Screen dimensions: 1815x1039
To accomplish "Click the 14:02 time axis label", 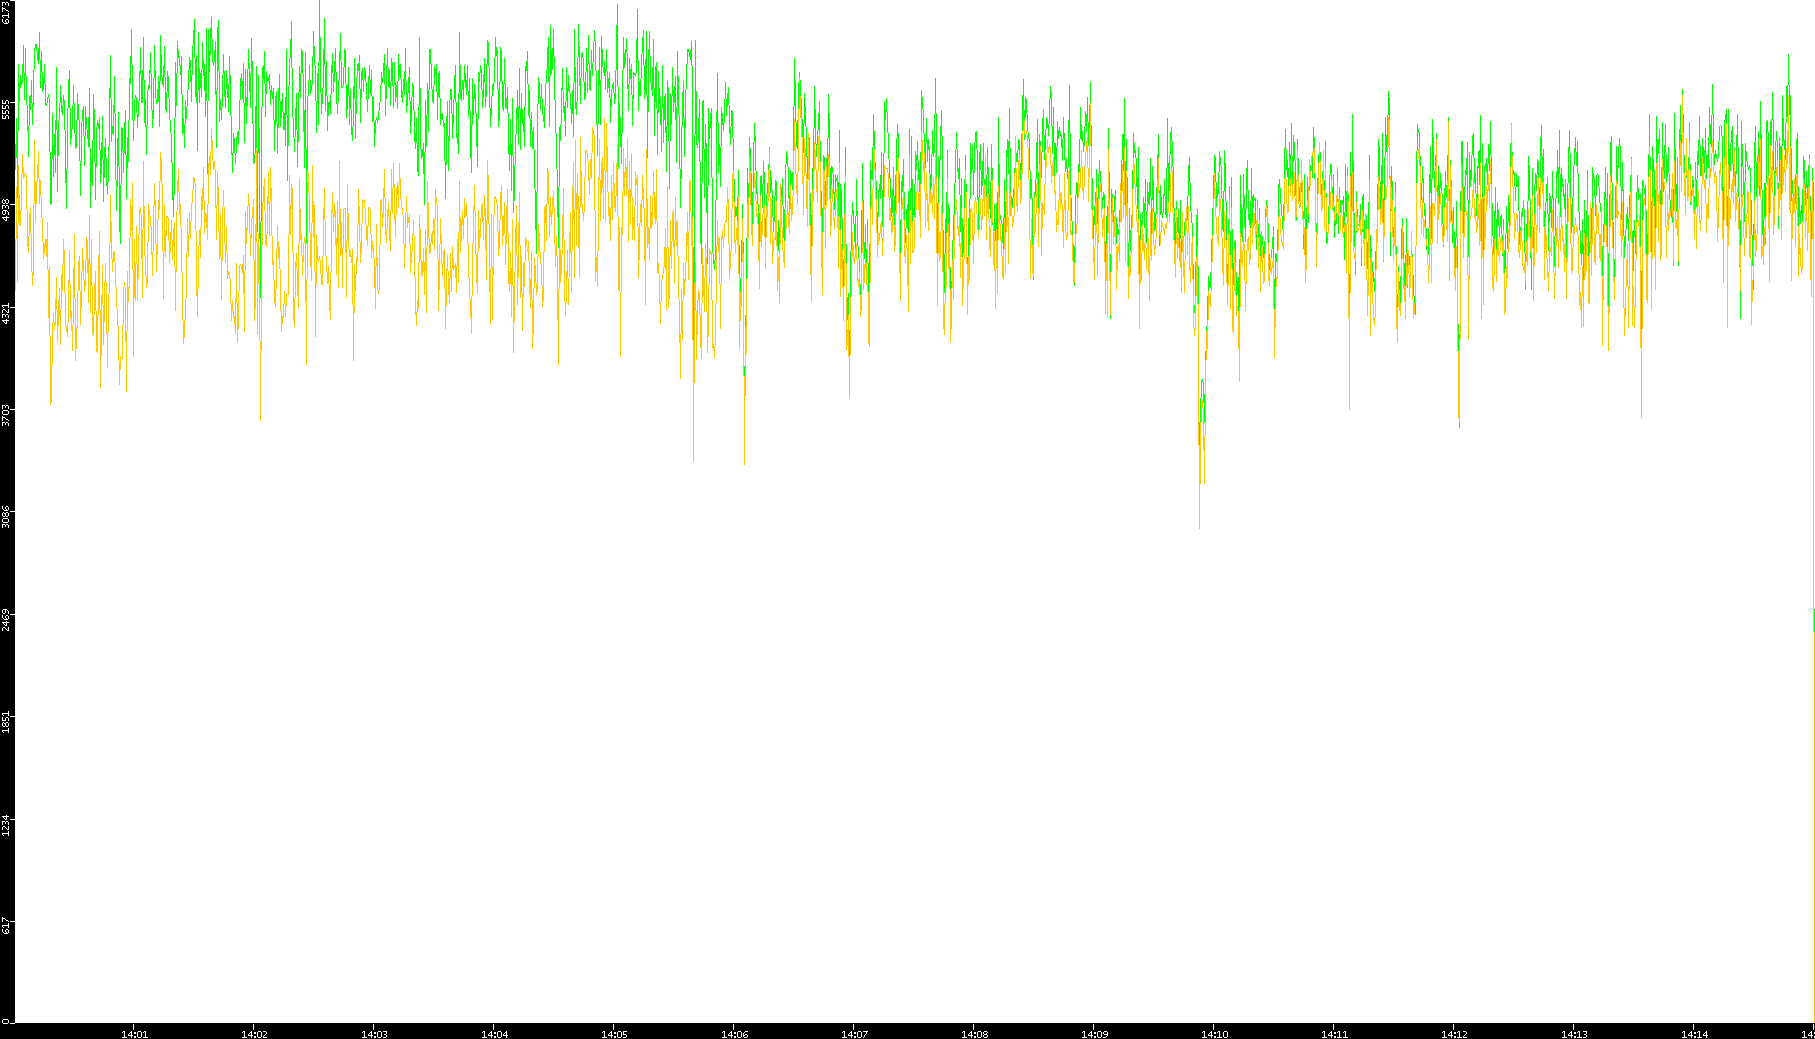I will point(254,1034).
